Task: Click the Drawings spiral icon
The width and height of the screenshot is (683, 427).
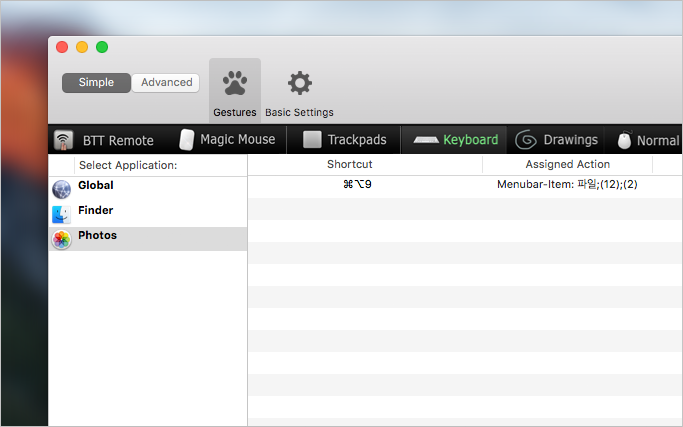Action: pos(525,140)
